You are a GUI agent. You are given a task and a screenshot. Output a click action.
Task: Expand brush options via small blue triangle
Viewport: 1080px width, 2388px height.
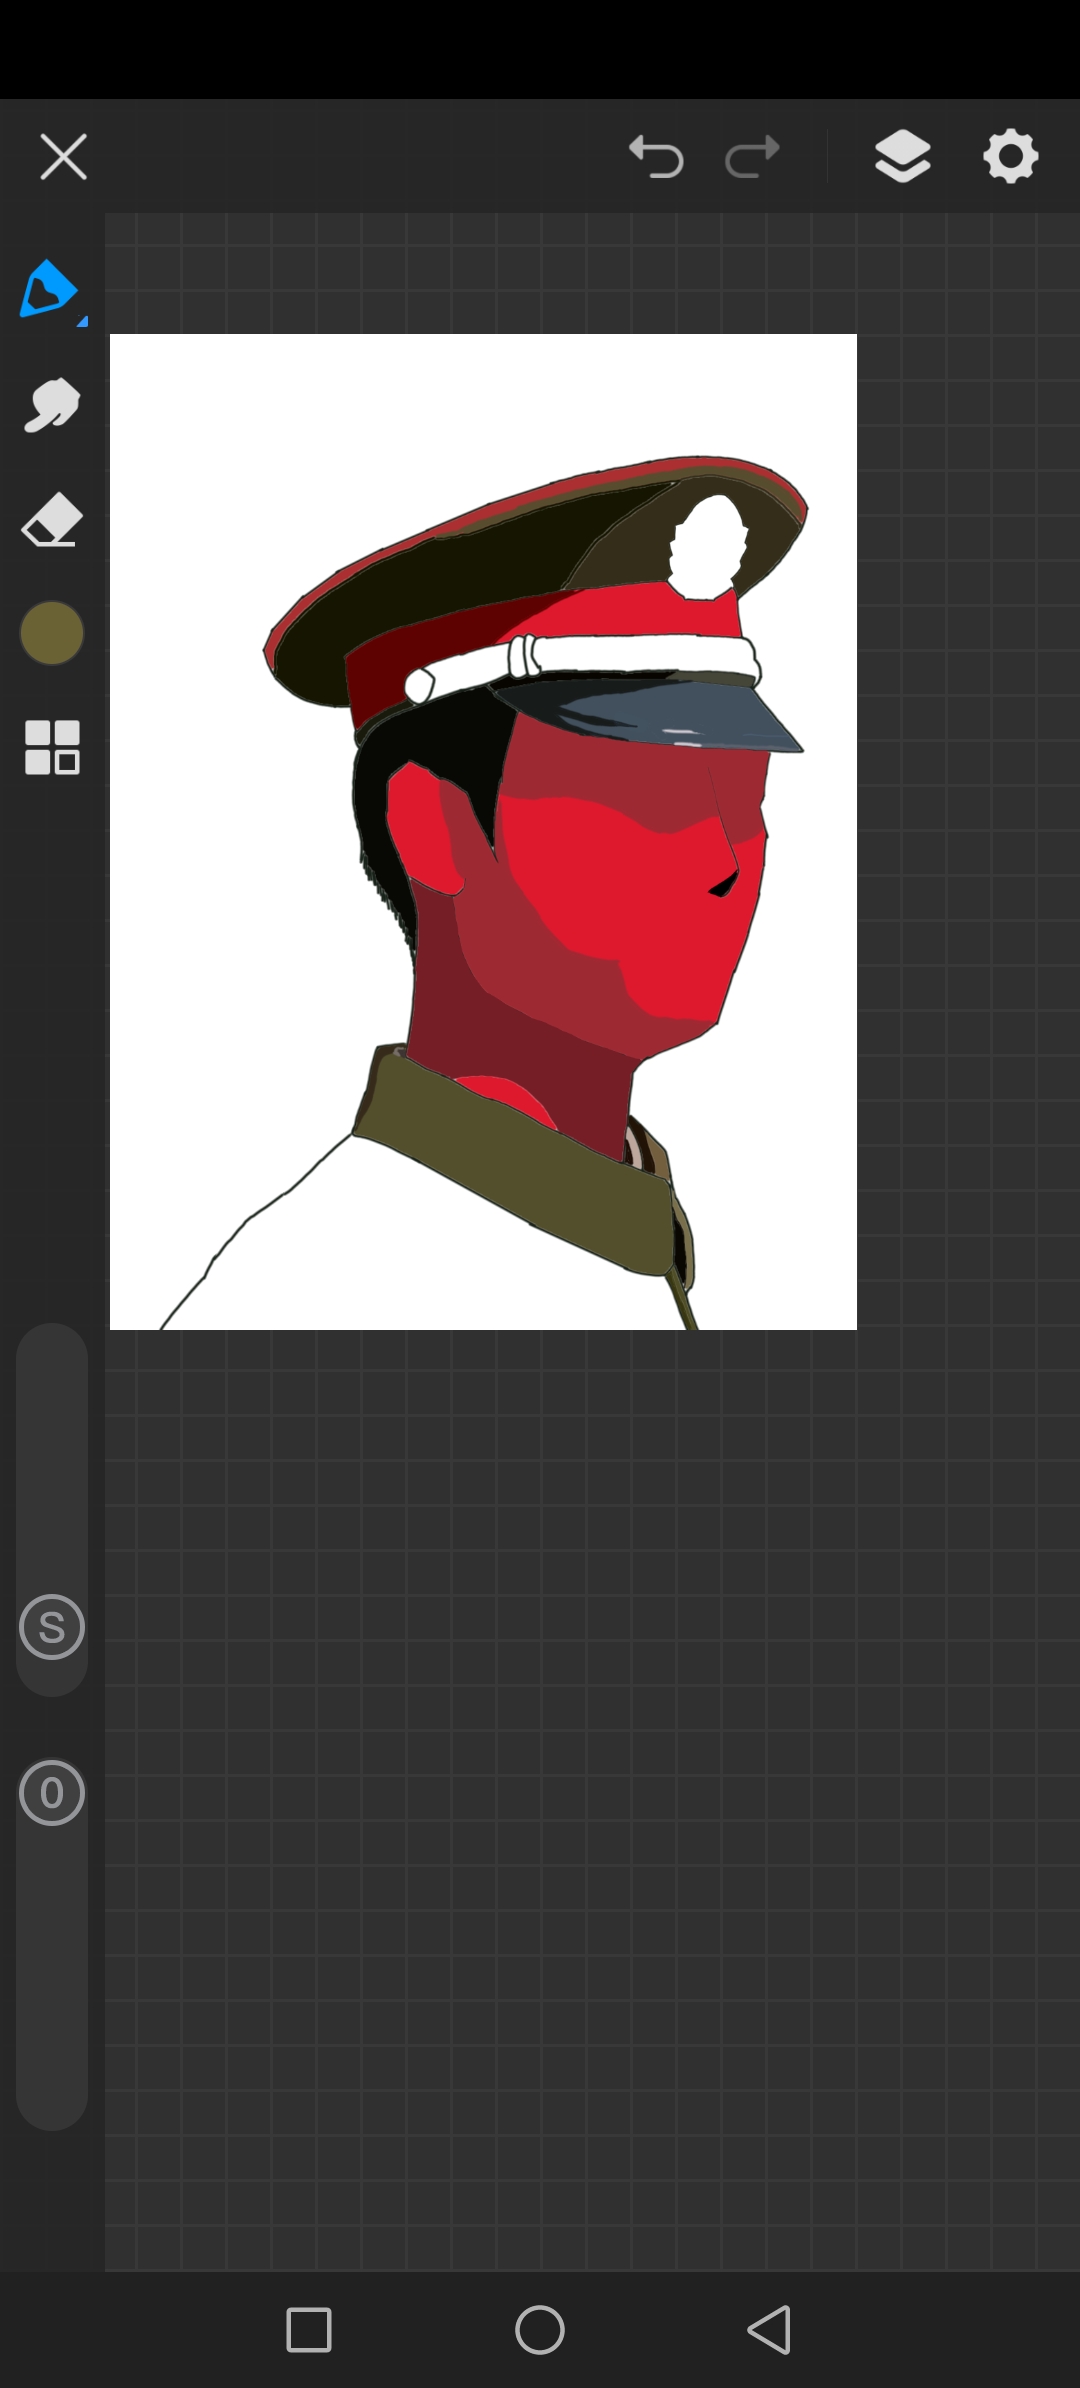click(x=82, y=321)
